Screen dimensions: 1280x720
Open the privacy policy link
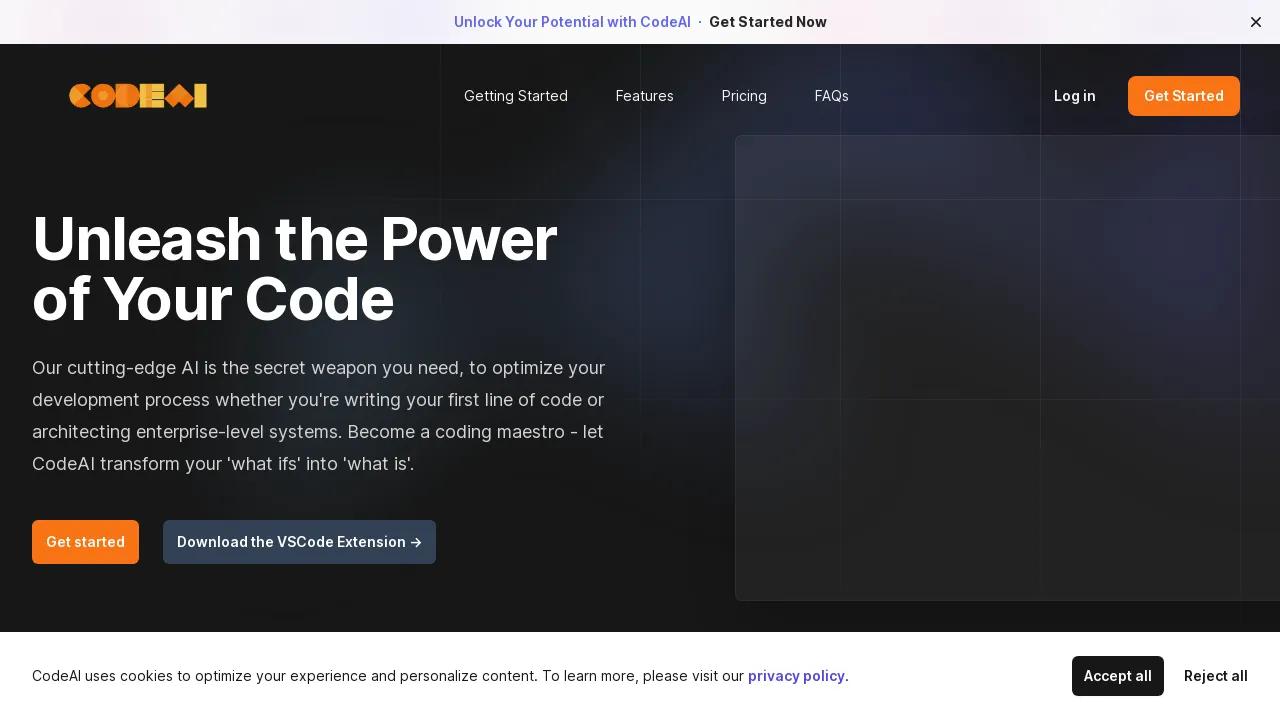796,676
